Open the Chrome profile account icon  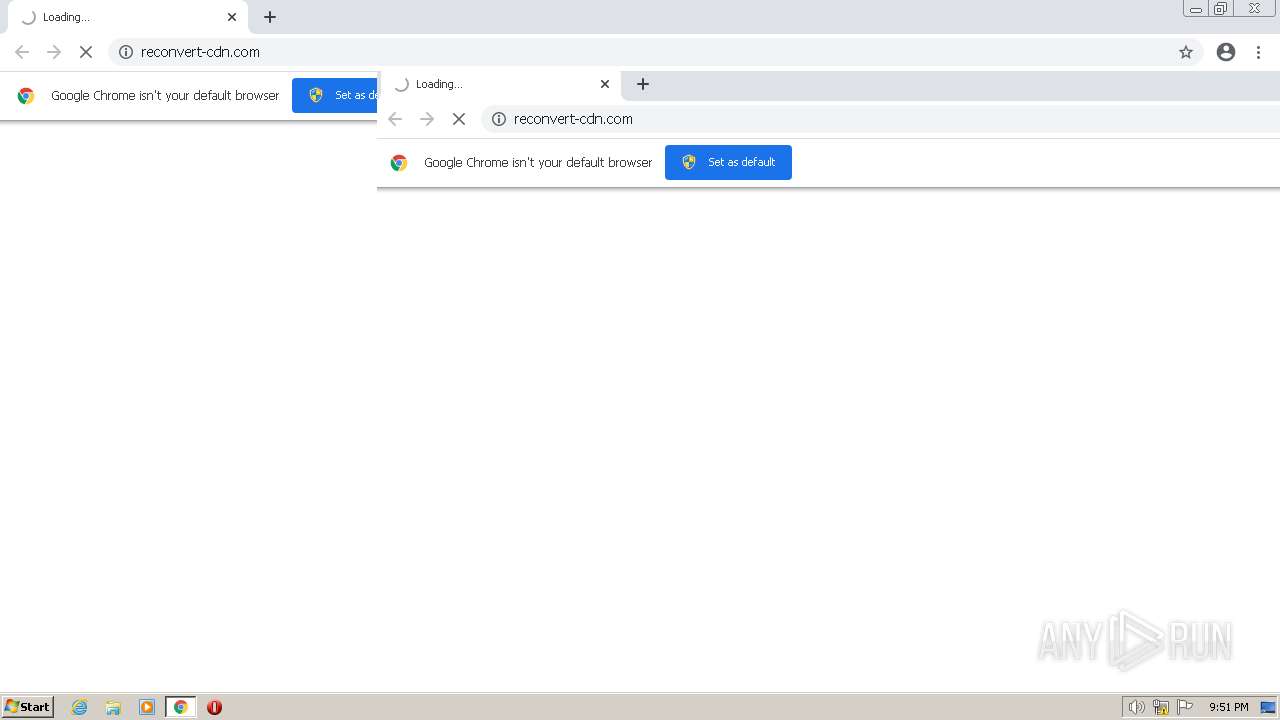coord(1226,52)
